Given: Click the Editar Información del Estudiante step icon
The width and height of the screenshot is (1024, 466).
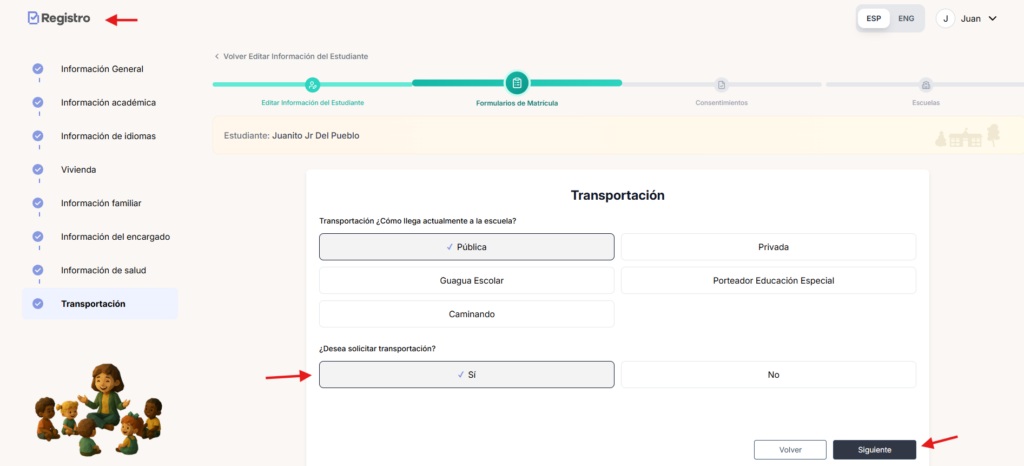Looking at the screenshot, I should 312,84.
